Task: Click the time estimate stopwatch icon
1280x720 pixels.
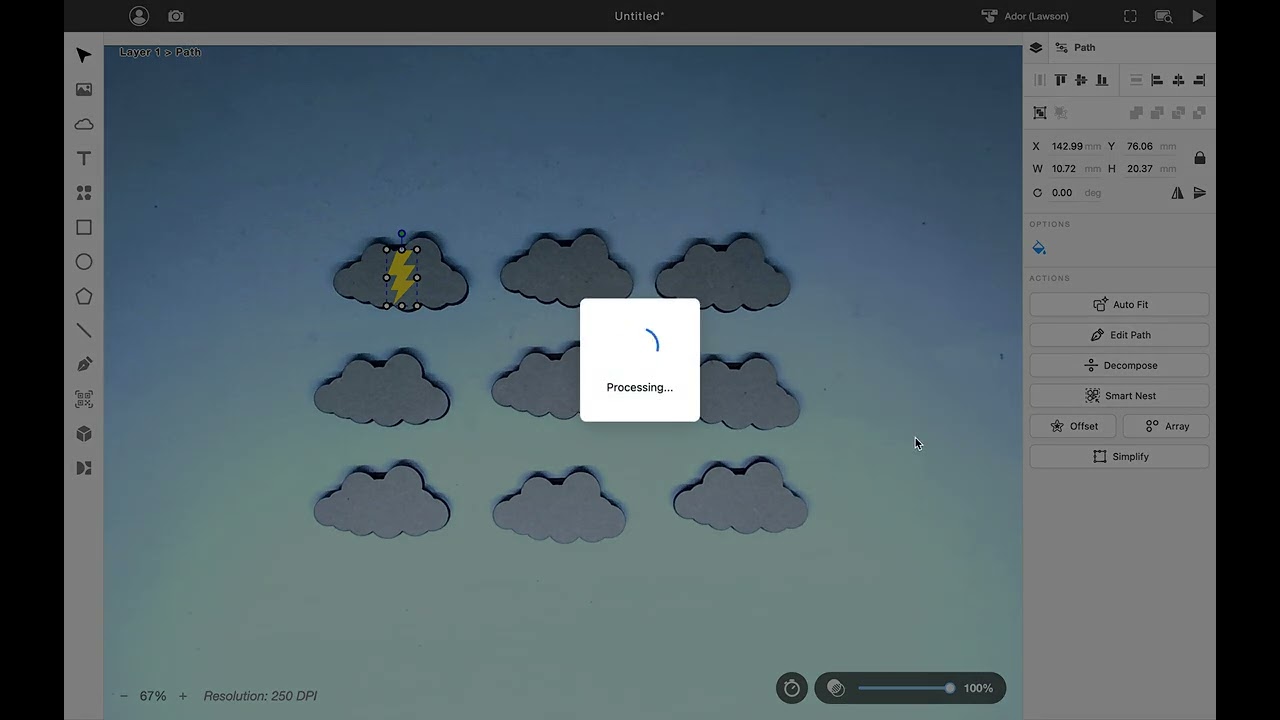Action: [x=791, y=688]
